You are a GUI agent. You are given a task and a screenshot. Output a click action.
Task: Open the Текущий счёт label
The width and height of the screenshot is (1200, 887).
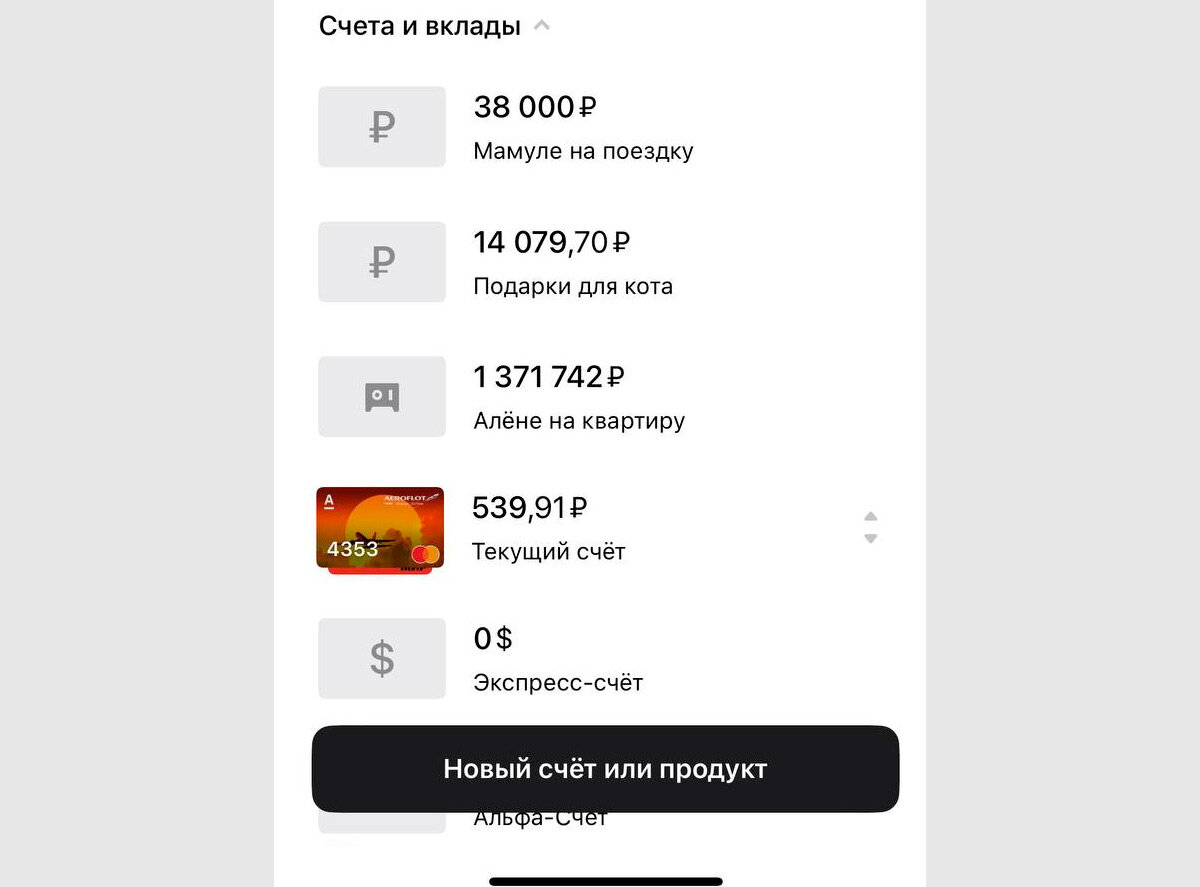549,551
